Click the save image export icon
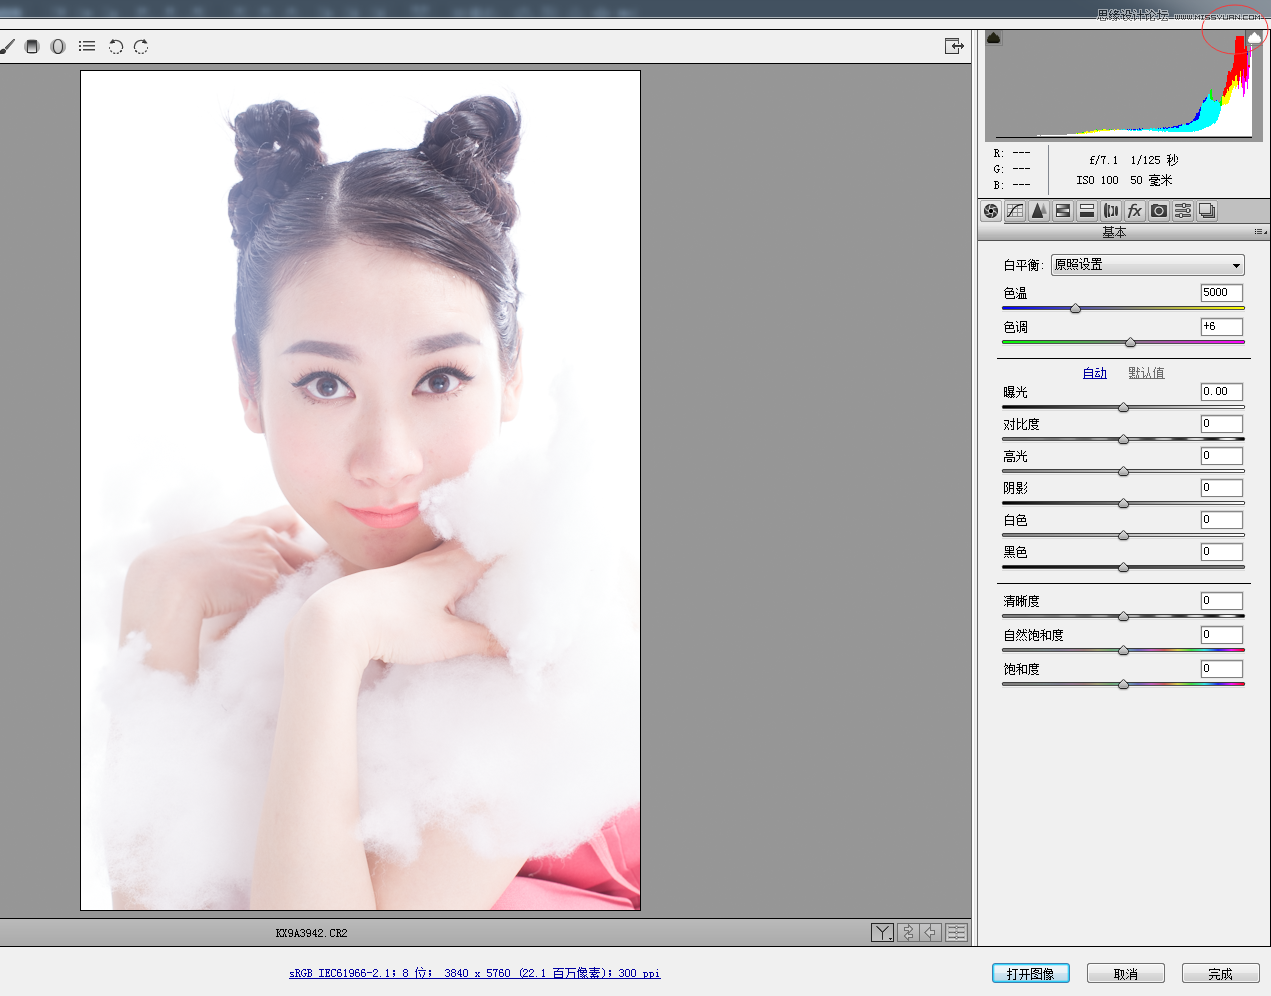Viewport: 1271px width, 996px height. tap(954, 46)
